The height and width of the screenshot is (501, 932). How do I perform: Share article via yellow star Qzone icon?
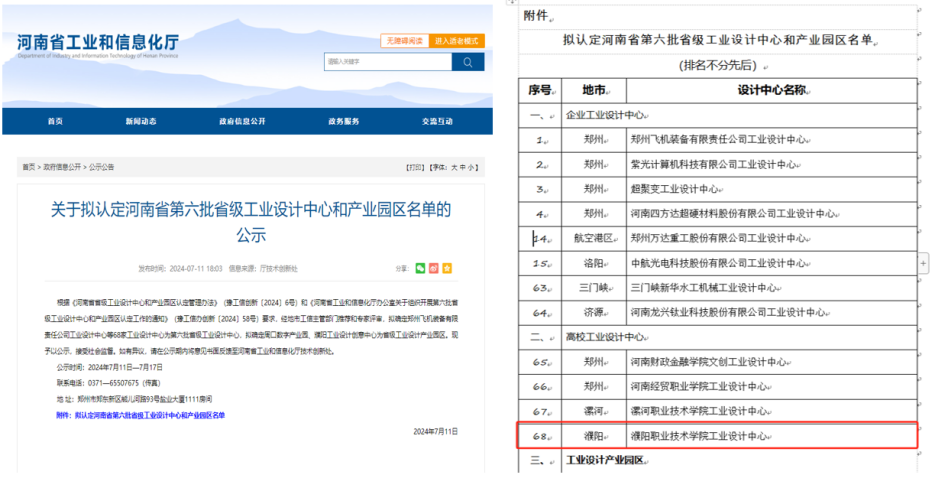[447, 269]
